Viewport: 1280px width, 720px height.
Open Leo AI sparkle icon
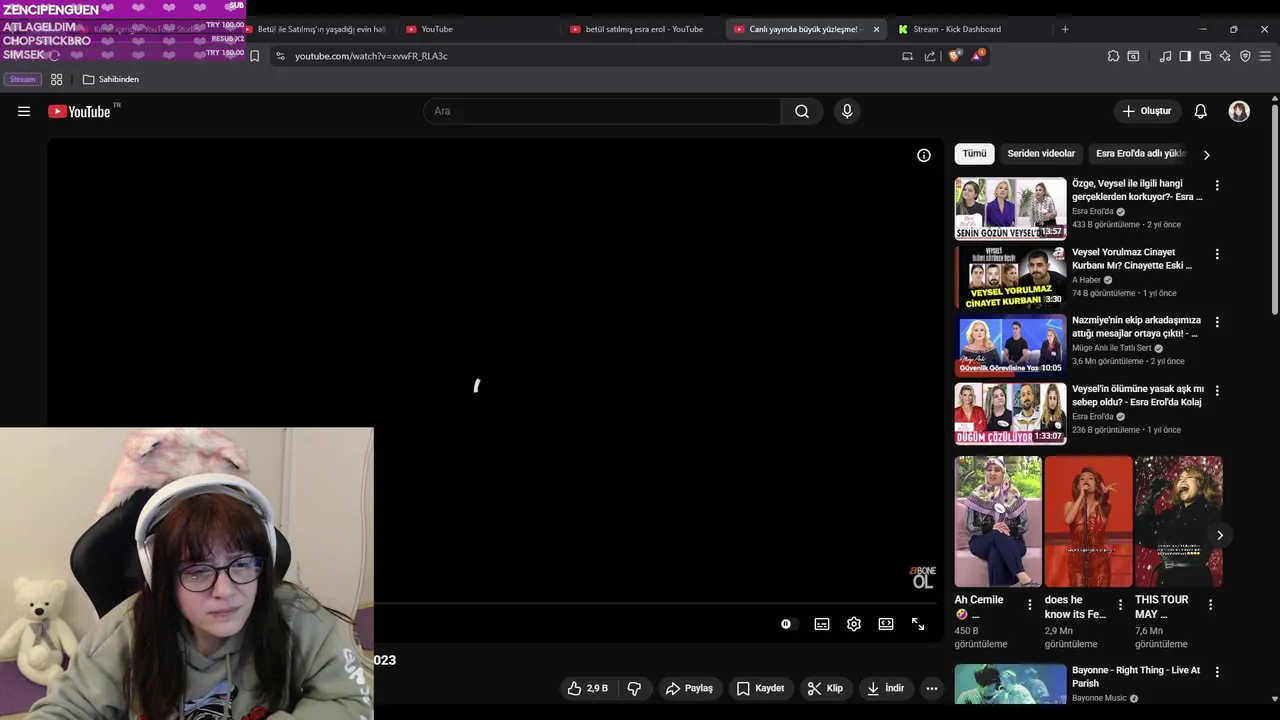pyautogui.click(x=1225, y=56)
